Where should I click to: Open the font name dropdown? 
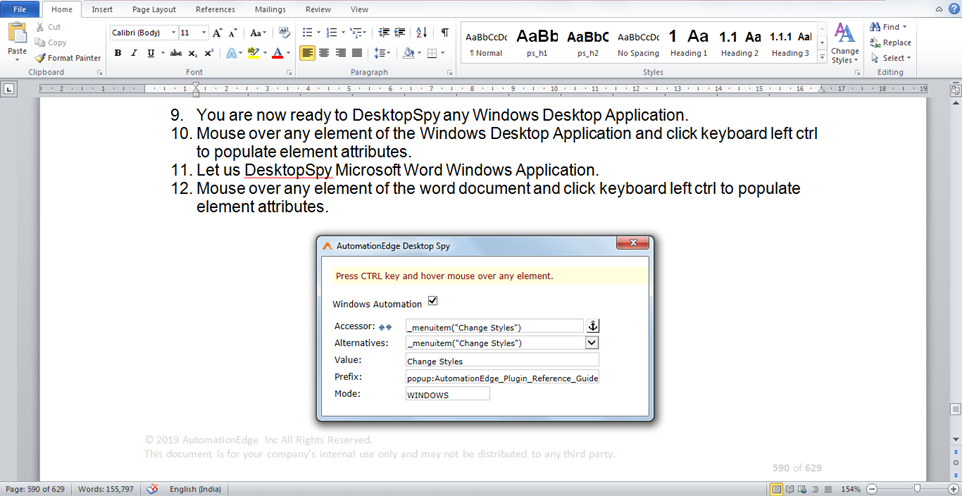coord(174,33)
